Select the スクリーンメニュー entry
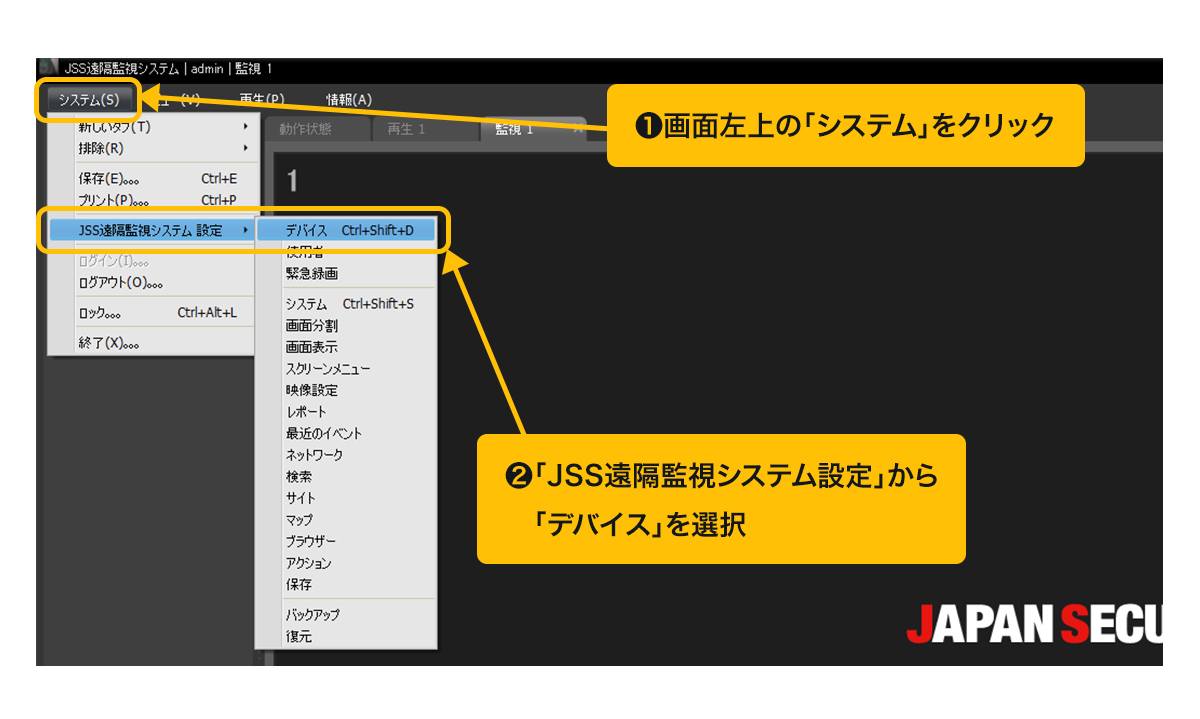The height and width of the screenshot is (719, 1200). click(x=346, y=369)
